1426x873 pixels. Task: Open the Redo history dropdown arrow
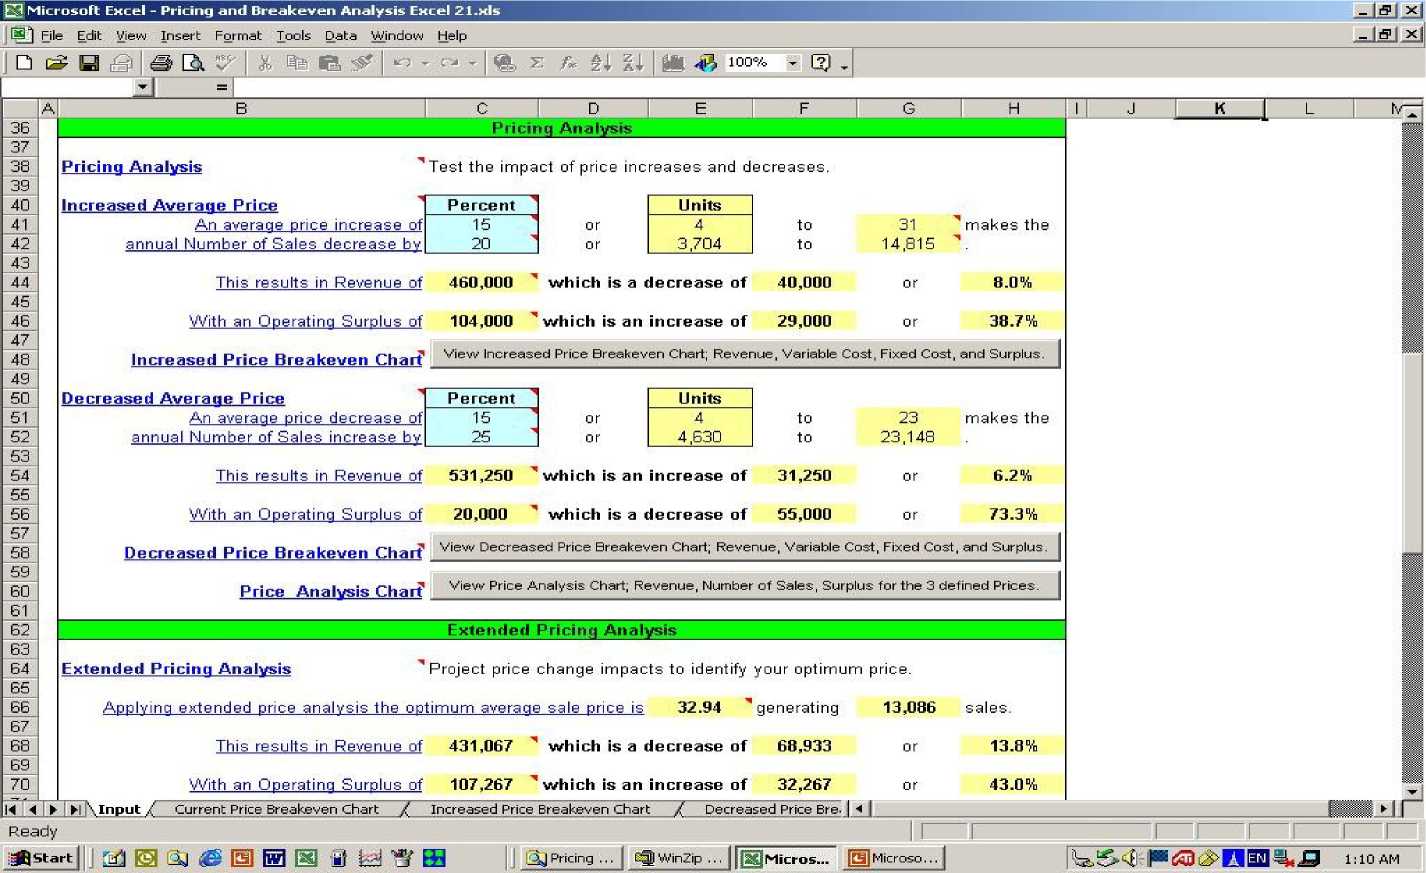click(x=473, y=63)
